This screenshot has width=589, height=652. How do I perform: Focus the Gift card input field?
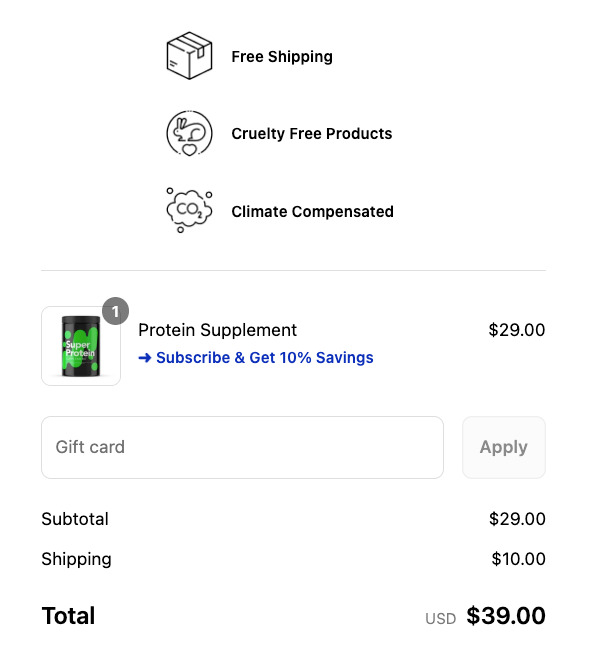[x=243, y=447]
